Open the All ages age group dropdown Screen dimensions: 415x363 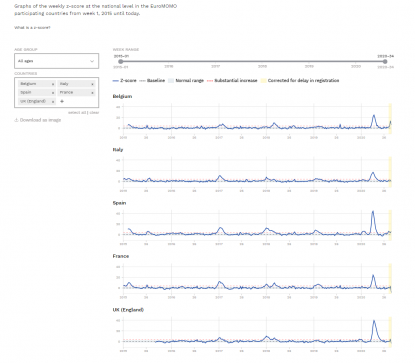(x=56, y=61)
